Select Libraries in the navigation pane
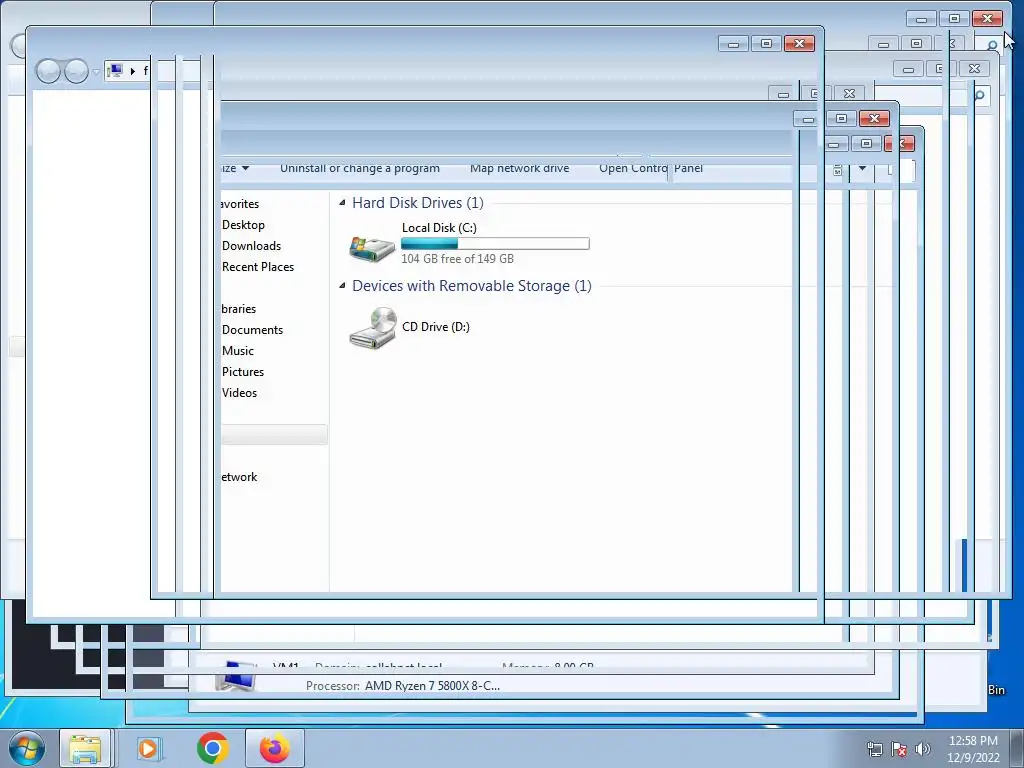This screenshot has height=768, width=1024. point(239,309)
